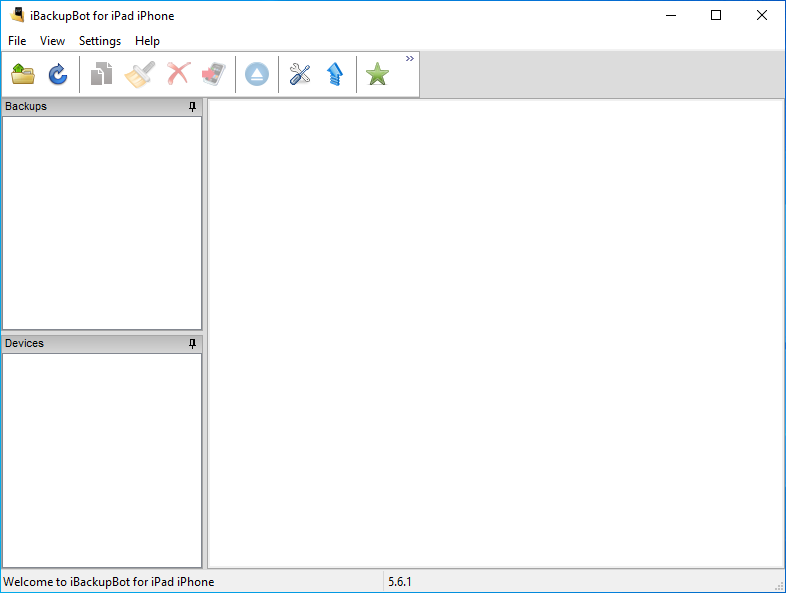786x593 pixels.
Task: Click the blue upward arrow icon
Action: coord(335,74)
